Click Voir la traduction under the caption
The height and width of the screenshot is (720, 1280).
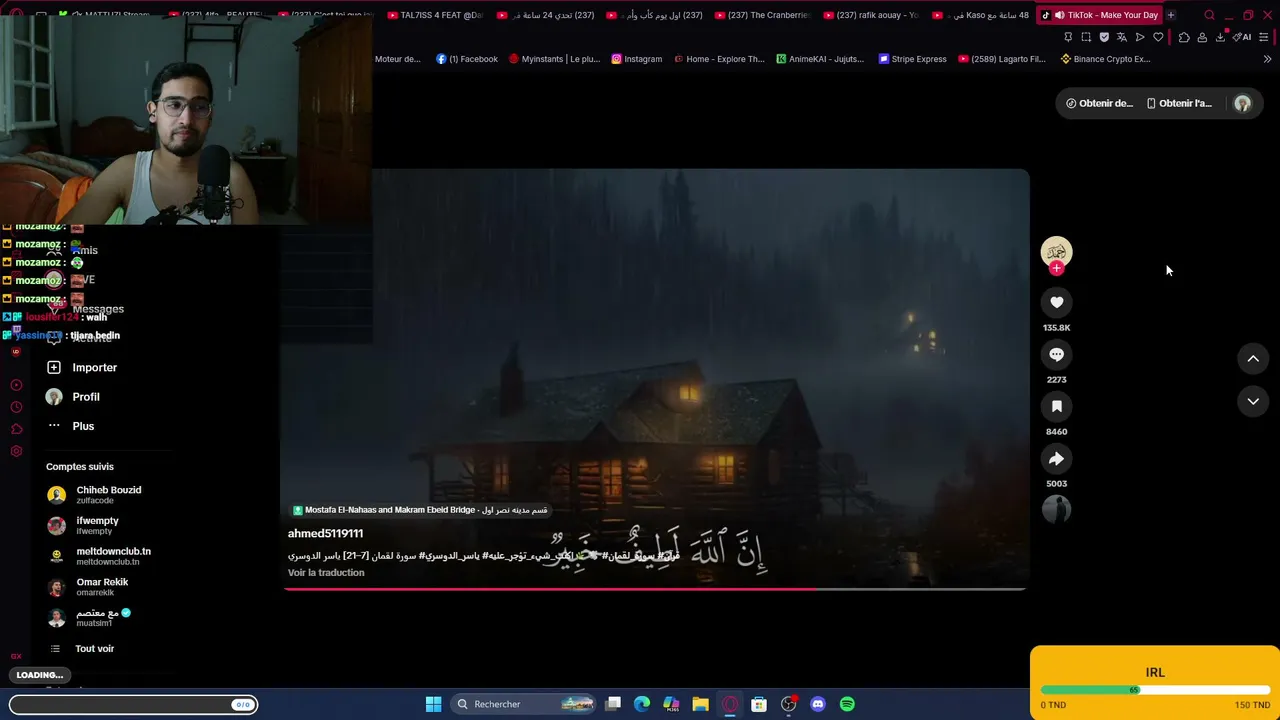[x=326, y=573]
